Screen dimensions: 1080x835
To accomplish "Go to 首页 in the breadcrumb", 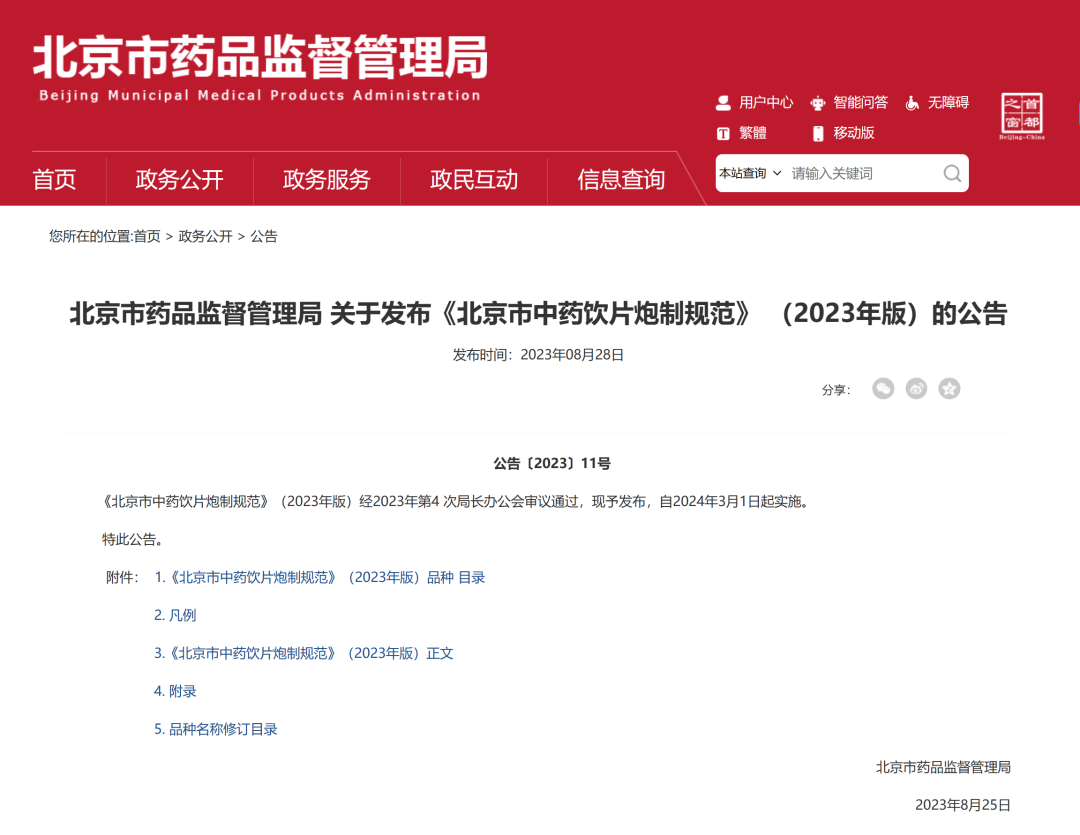I will tap(147, 236).
